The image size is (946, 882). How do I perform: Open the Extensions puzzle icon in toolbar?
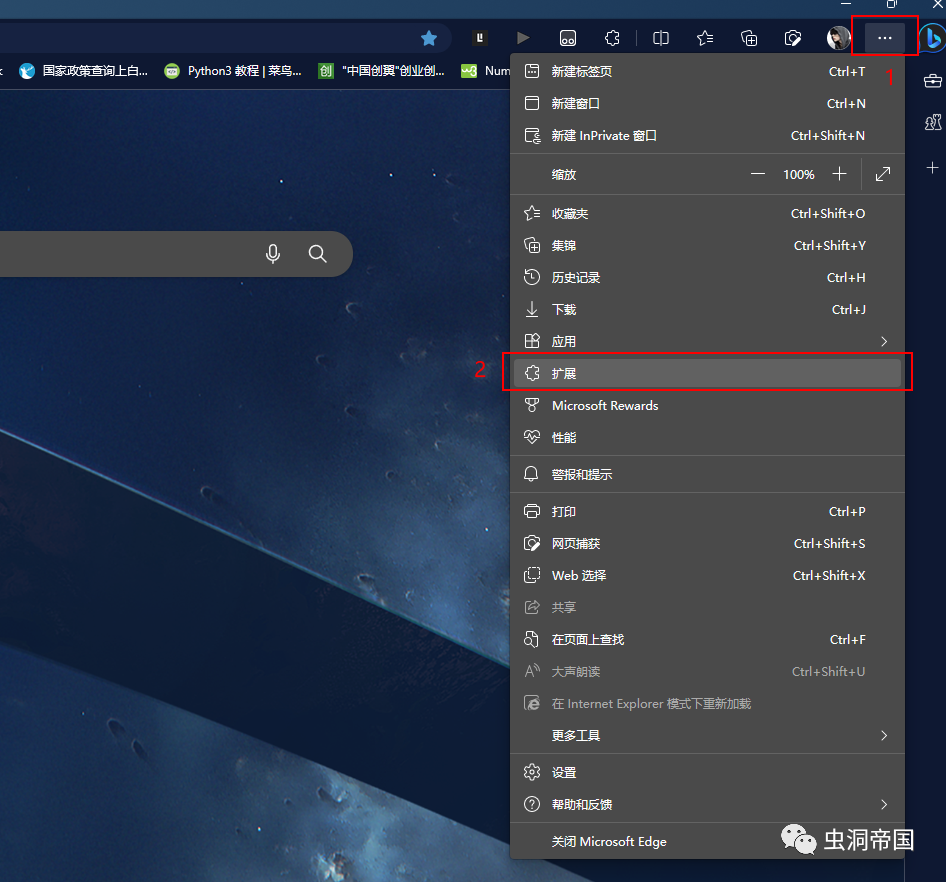[x=612, y=39]
